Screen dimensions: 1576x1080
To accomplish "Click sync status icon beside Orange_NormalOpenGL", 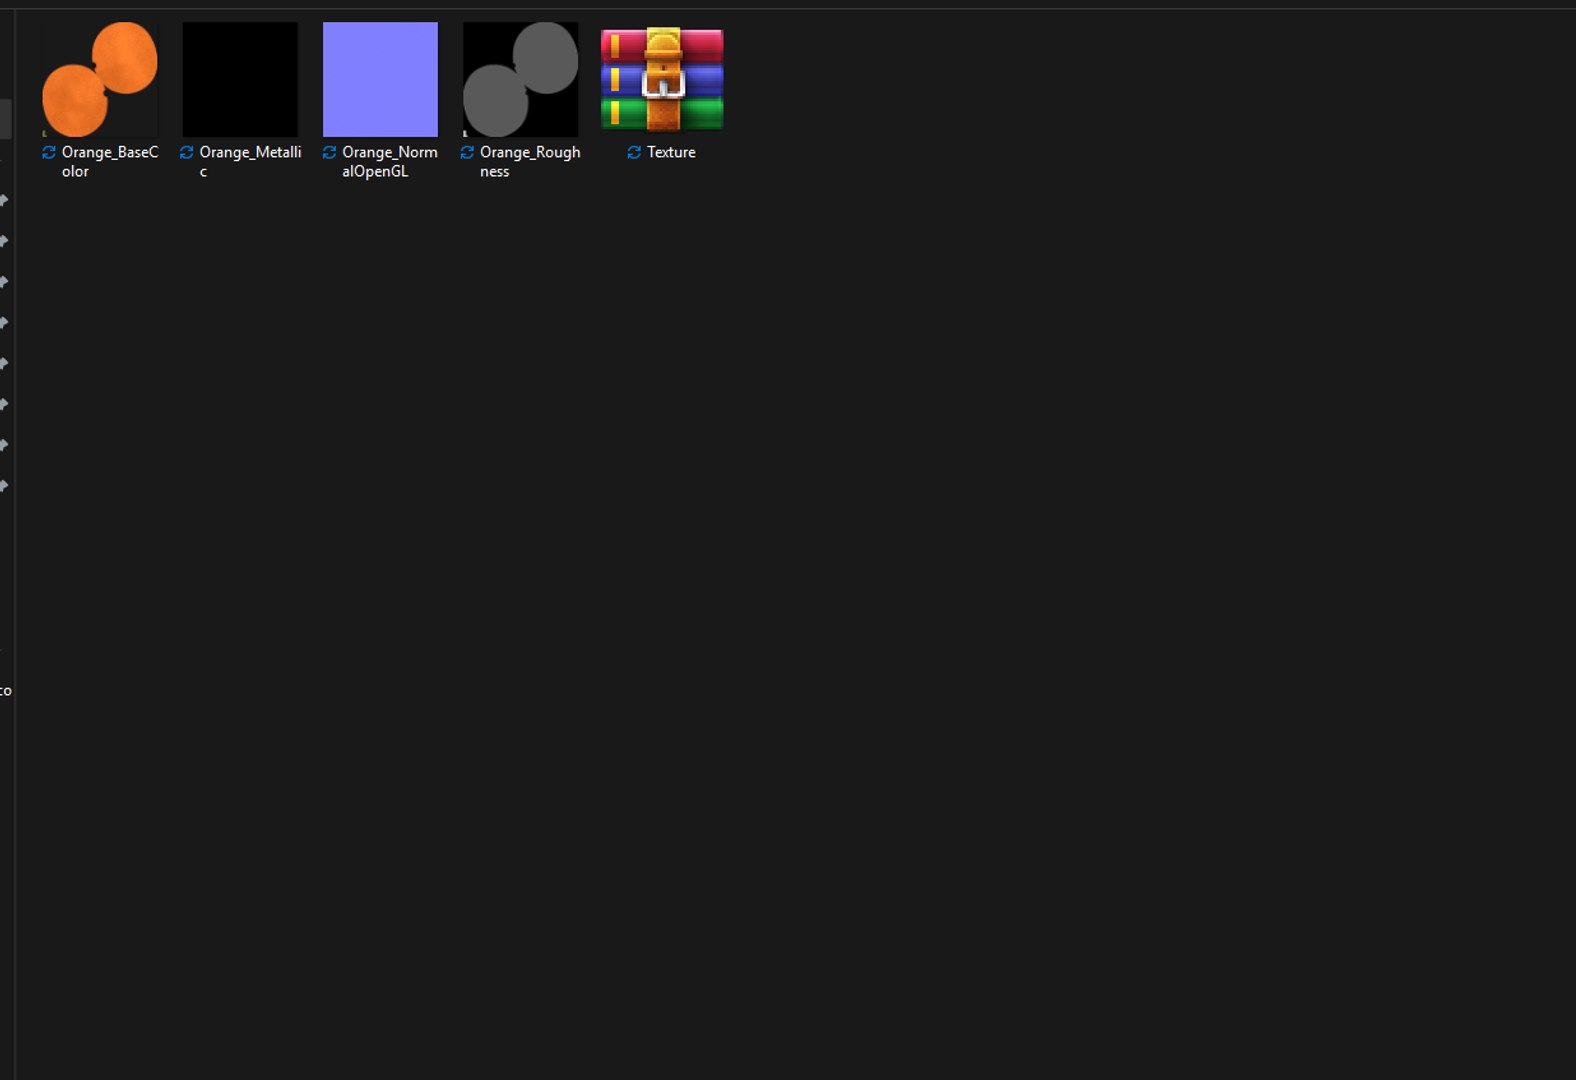I will coord(329,152).
